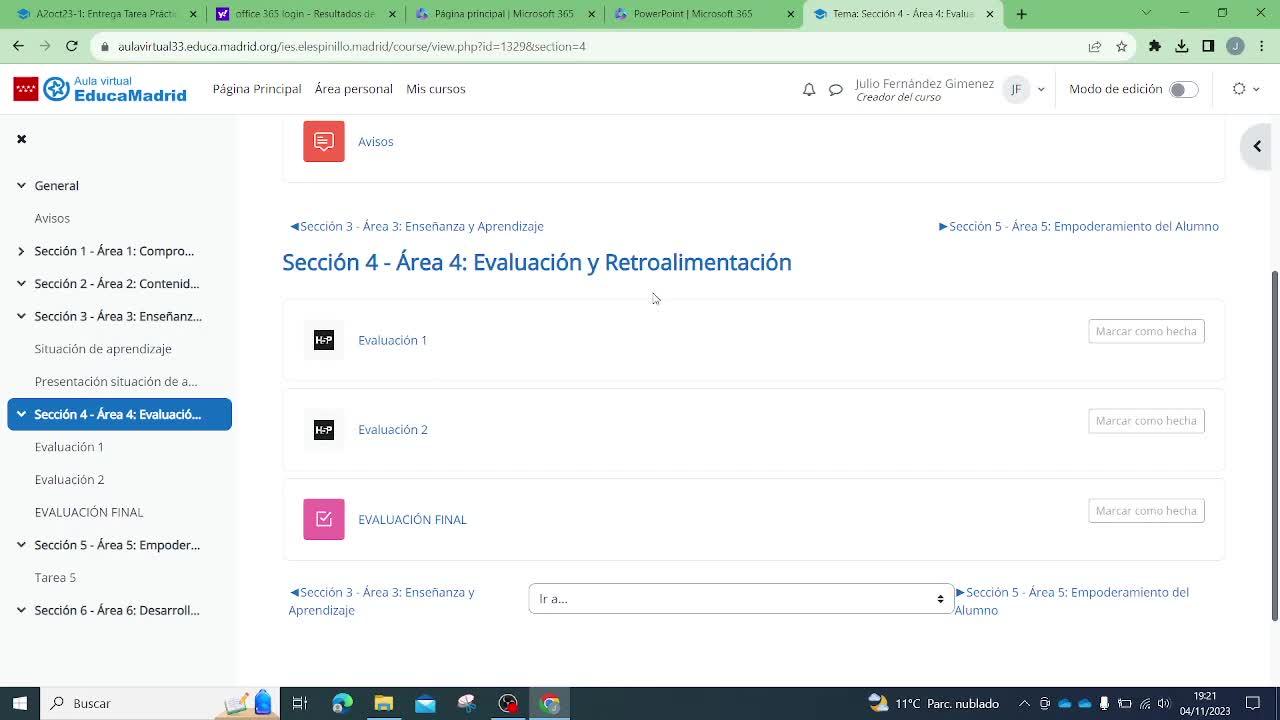Collapse the General section in sidebar

point(21,185)
